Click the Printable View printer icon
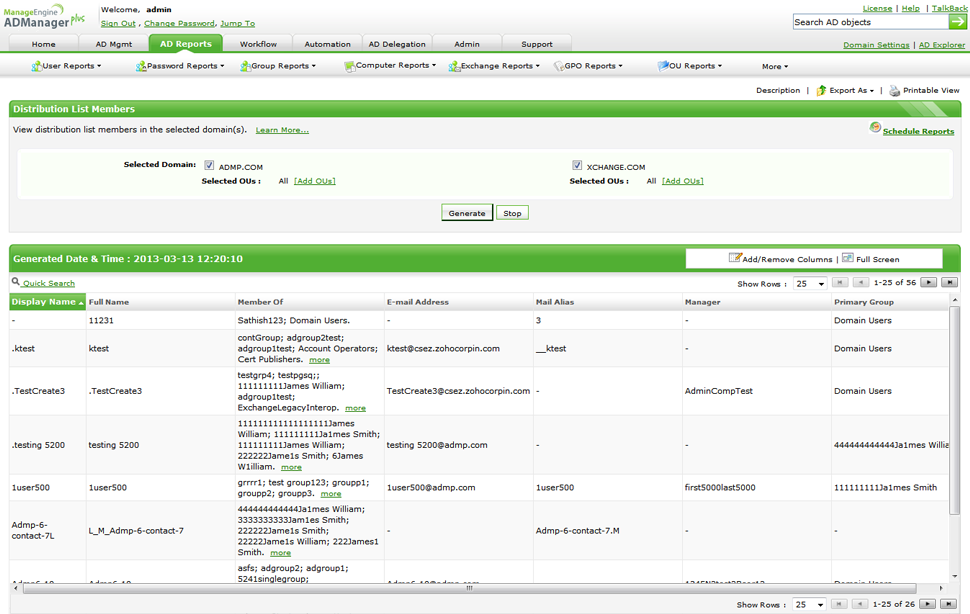970x614 pixels. coord(895,91)
